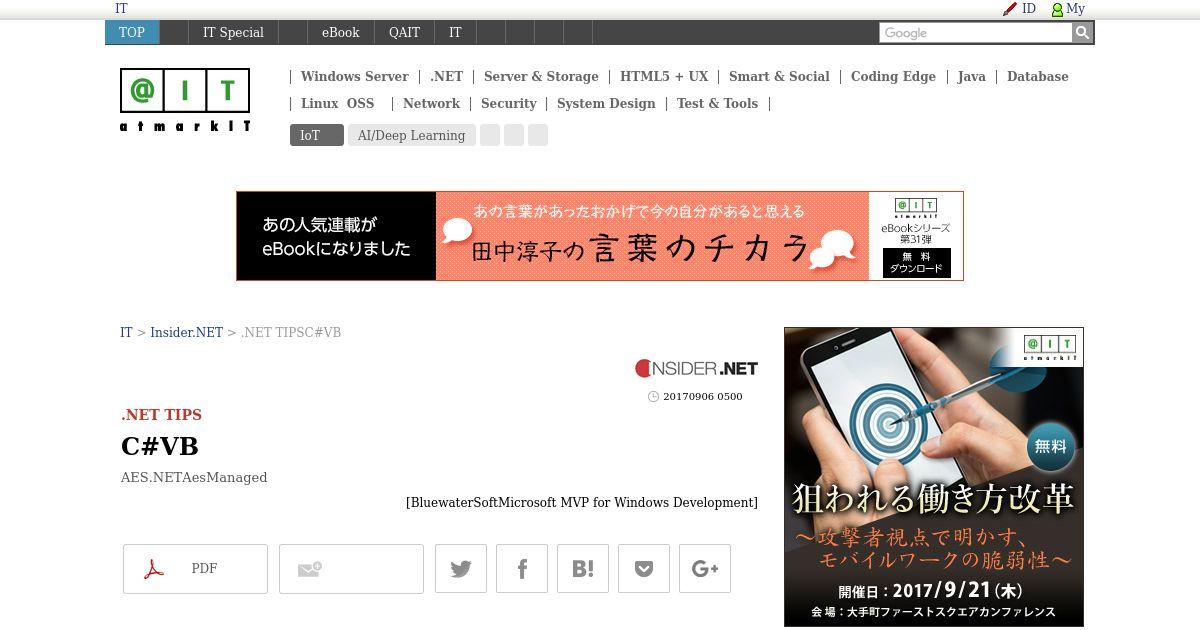
Task: Share article on Google+
Action: click(x=705, y=569)
